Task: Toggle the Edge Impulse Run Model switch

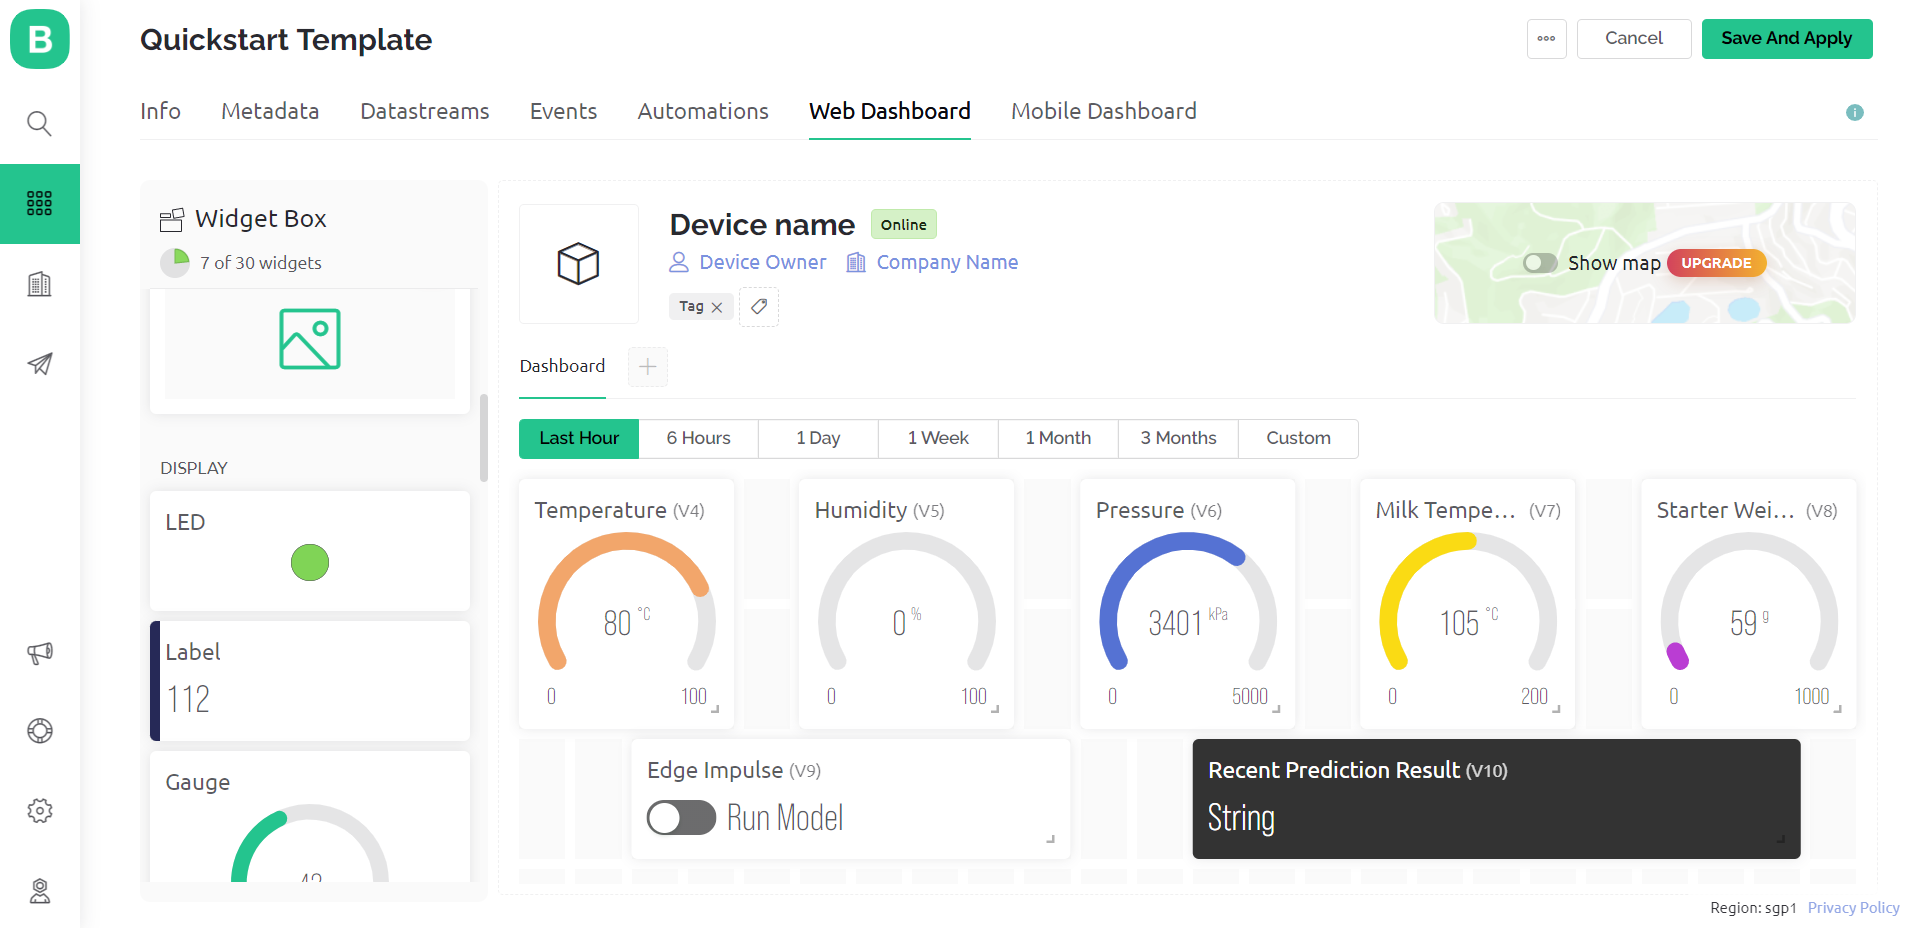Action: click(x=681, y=818)
